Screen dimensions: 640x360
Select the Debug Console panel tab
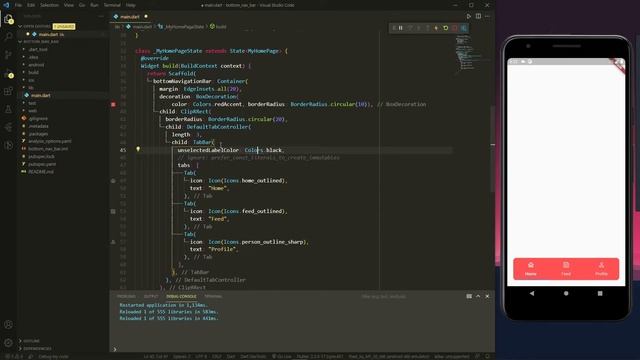tap(181, 296)
